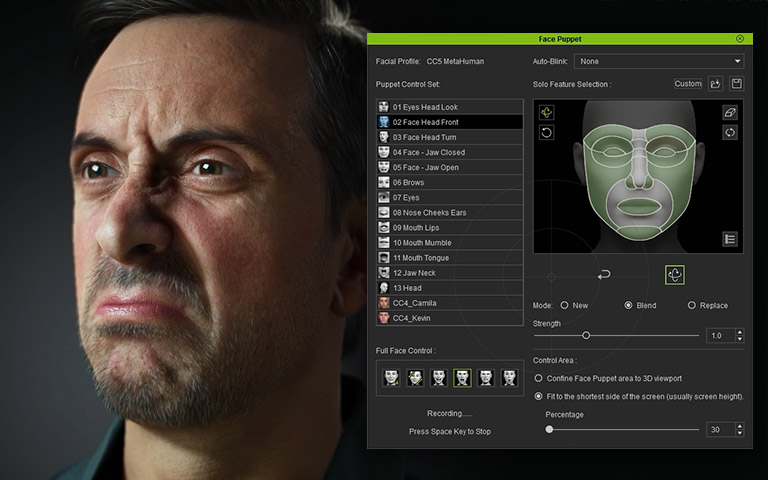Click the head rotate icon top-left of face map

coord(546,112)
